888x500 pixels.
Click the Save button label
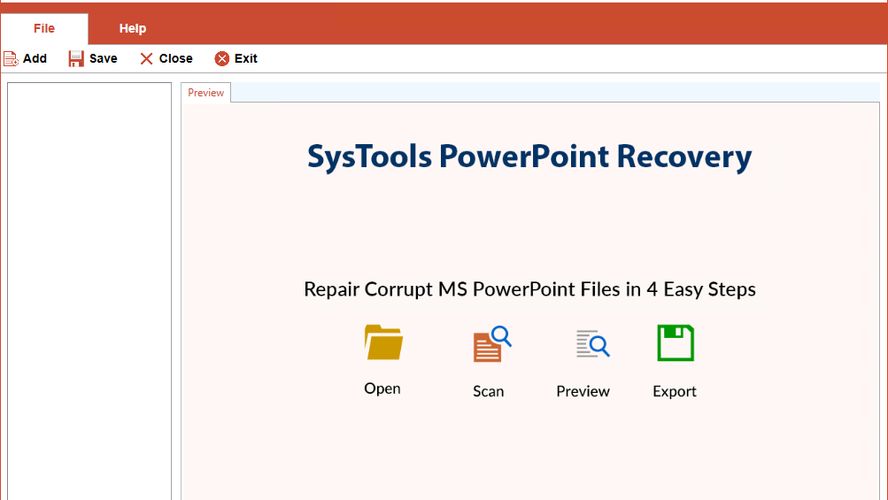tap(103, 58)
